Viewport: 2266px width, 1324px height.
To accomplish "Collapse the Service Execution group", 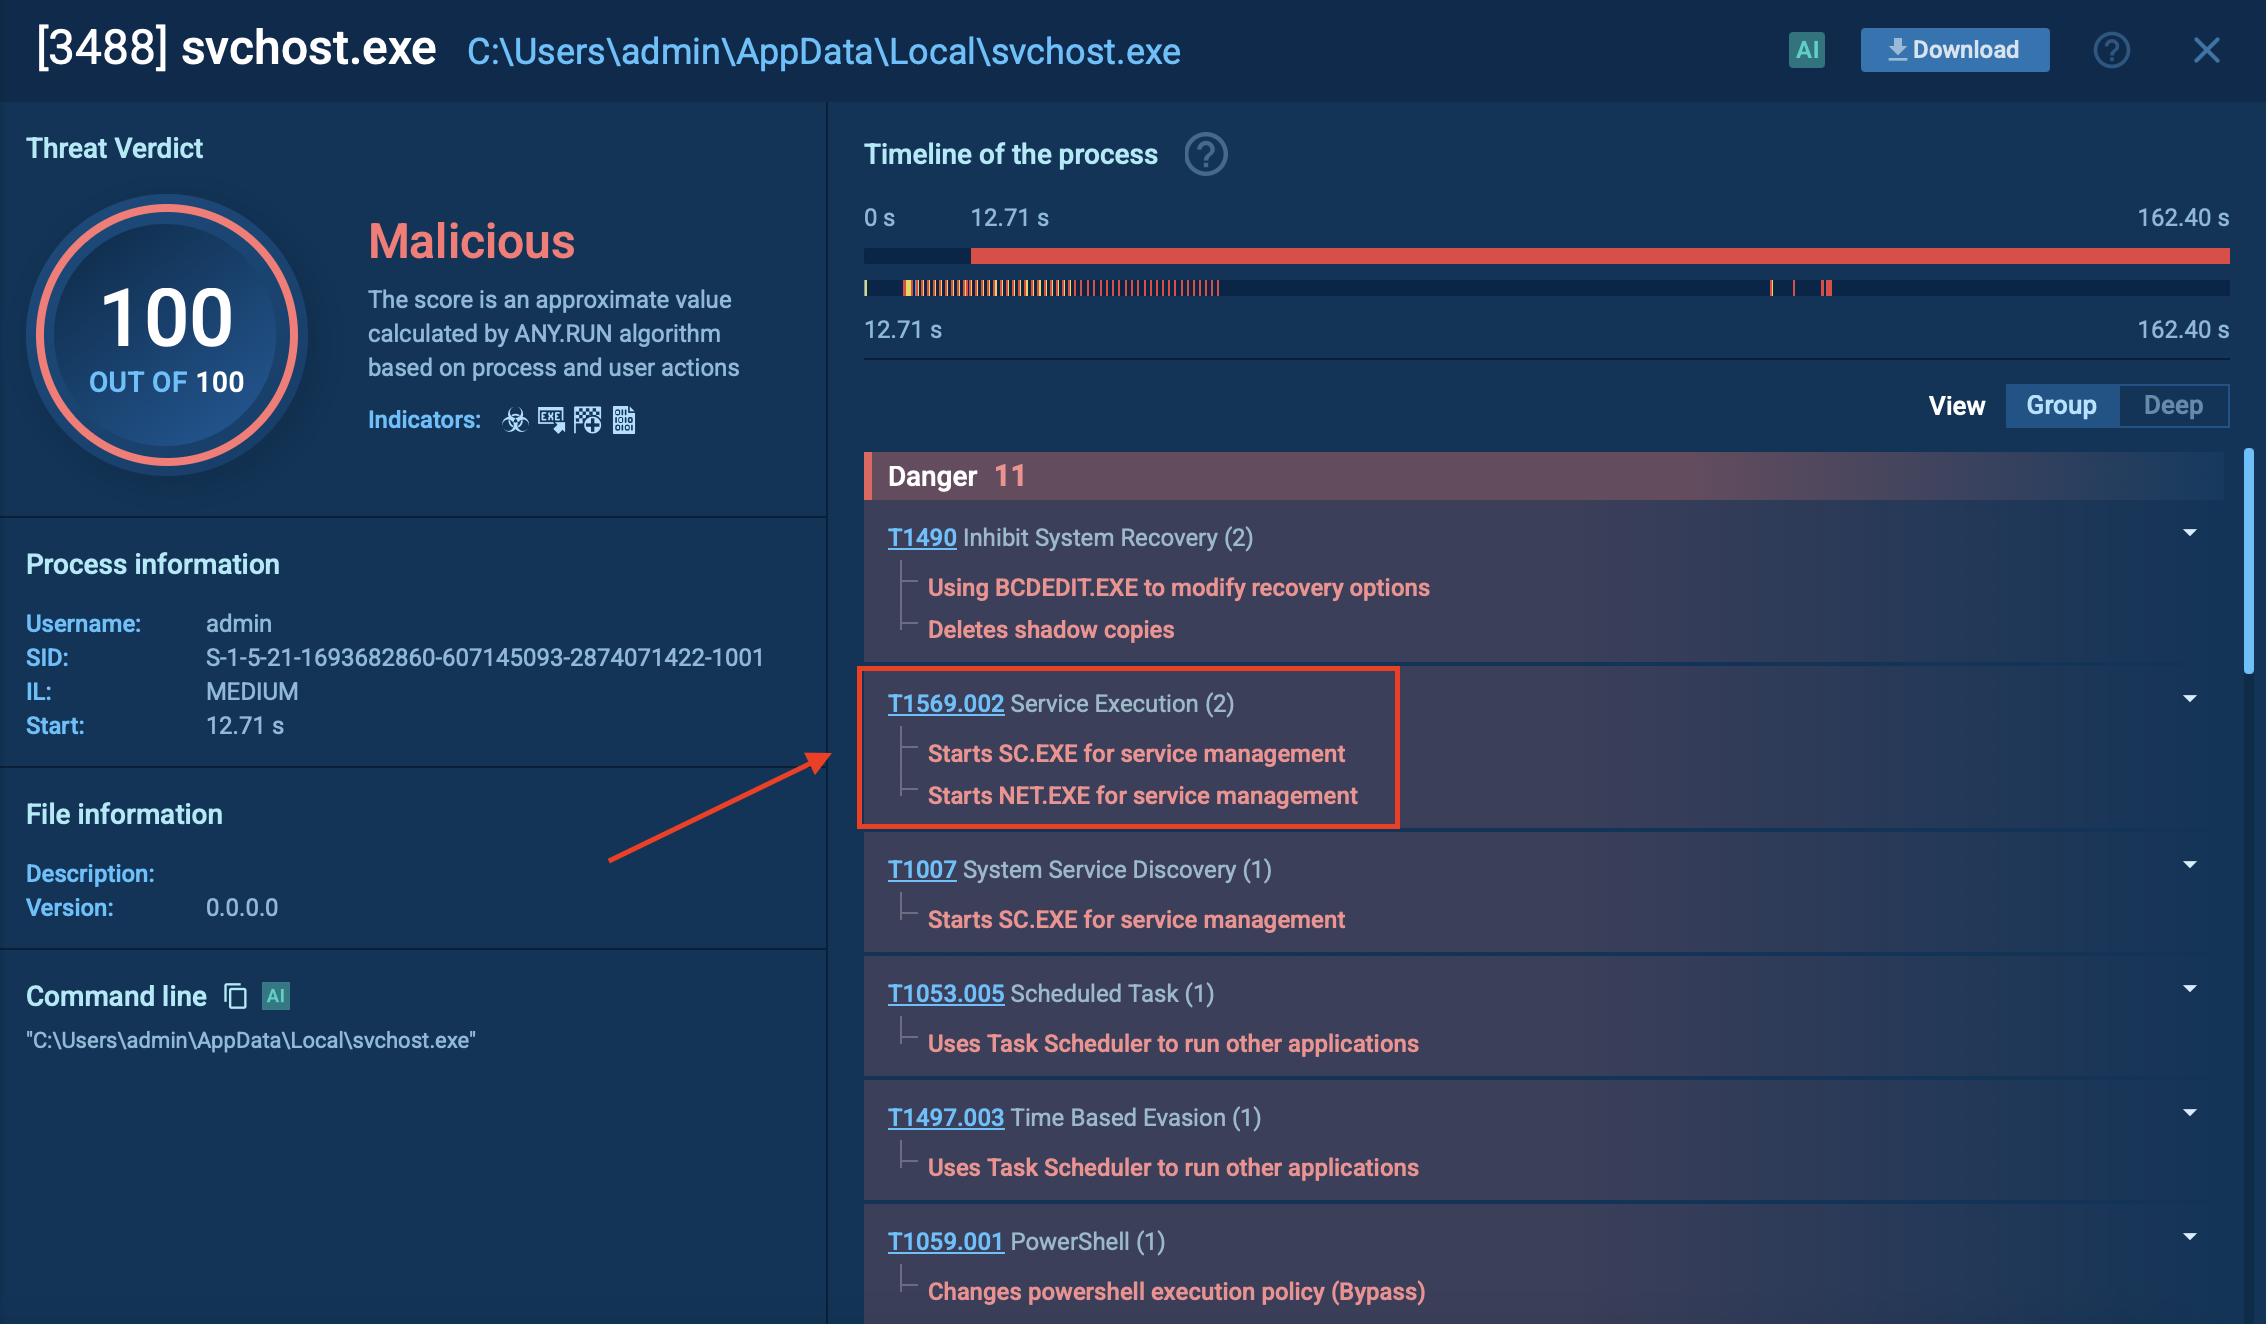I will point(2190,699).
